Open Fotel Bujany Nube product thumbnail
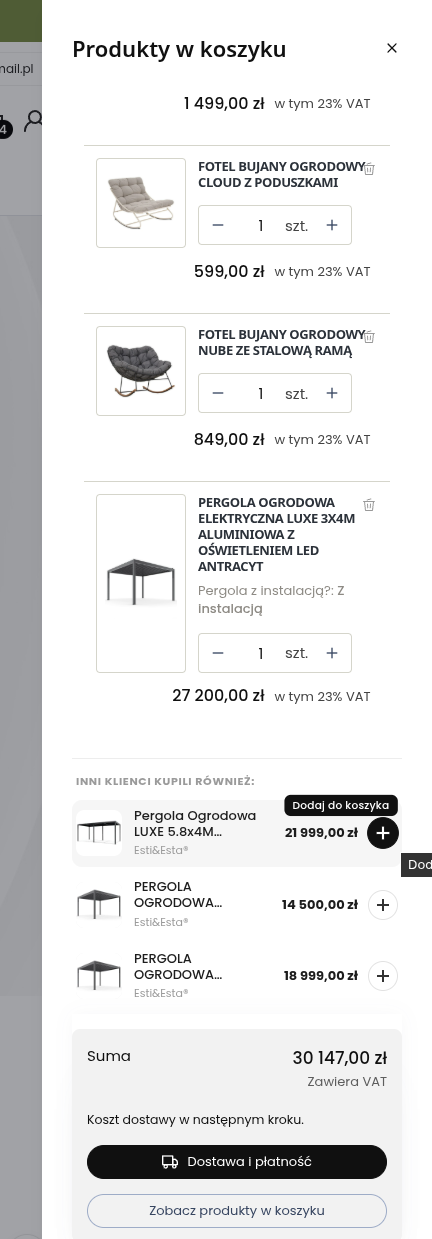This screenshot has width=432, height=1239. 141,371
